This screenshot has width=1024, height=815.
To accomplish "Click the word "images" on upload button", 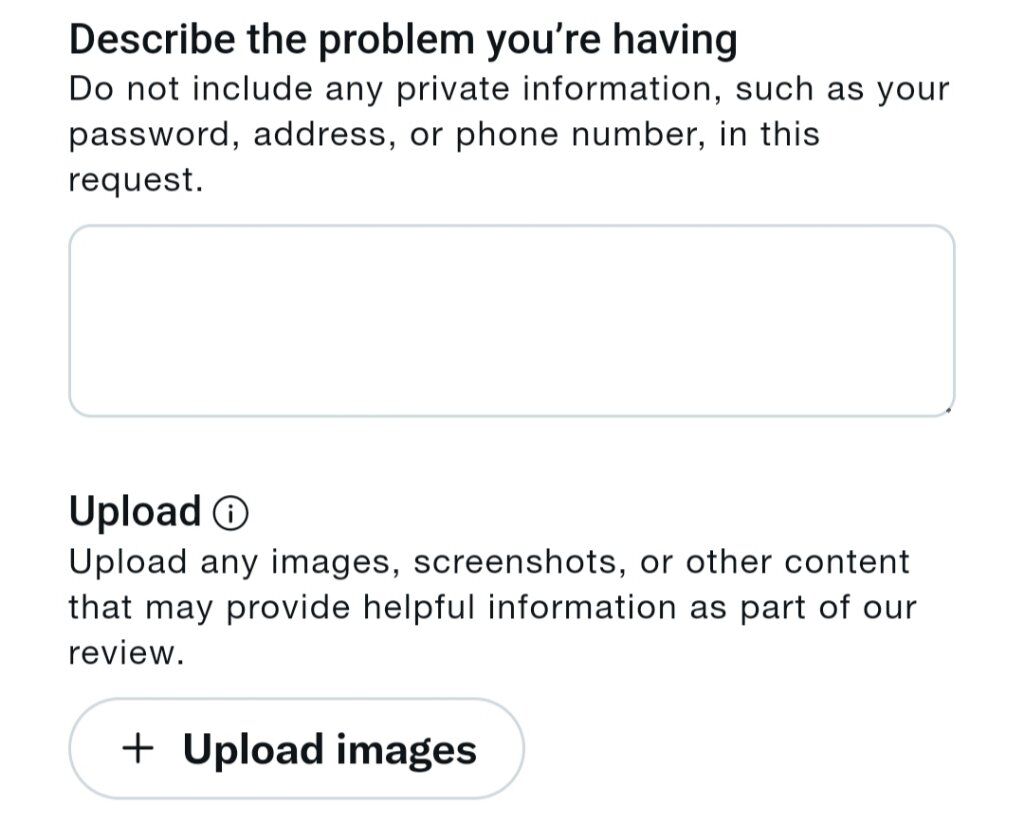I will (406, 750).
